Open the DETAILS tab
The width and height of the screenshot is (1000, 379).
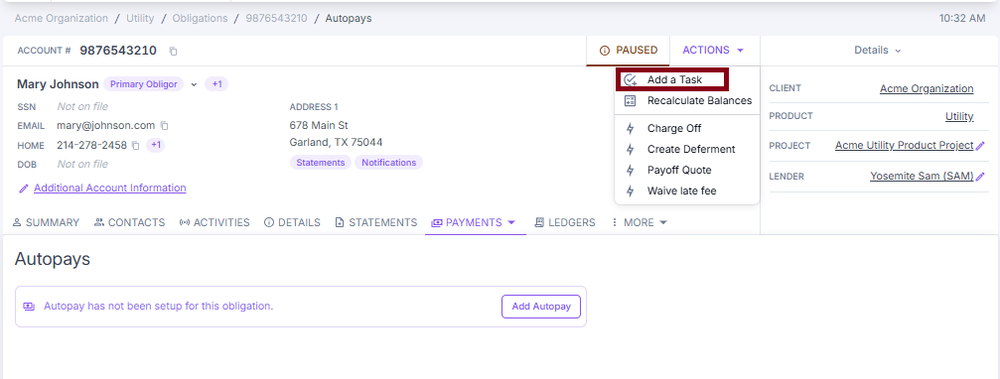pos(292,223)
